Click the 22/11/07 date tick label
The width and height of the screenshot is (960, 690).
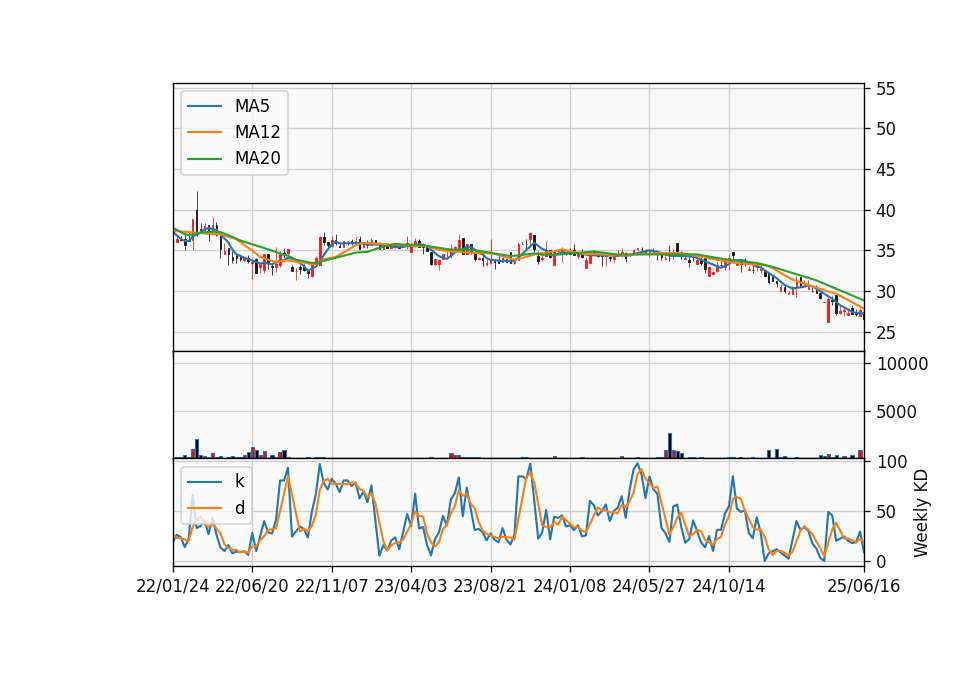[332, 586]
